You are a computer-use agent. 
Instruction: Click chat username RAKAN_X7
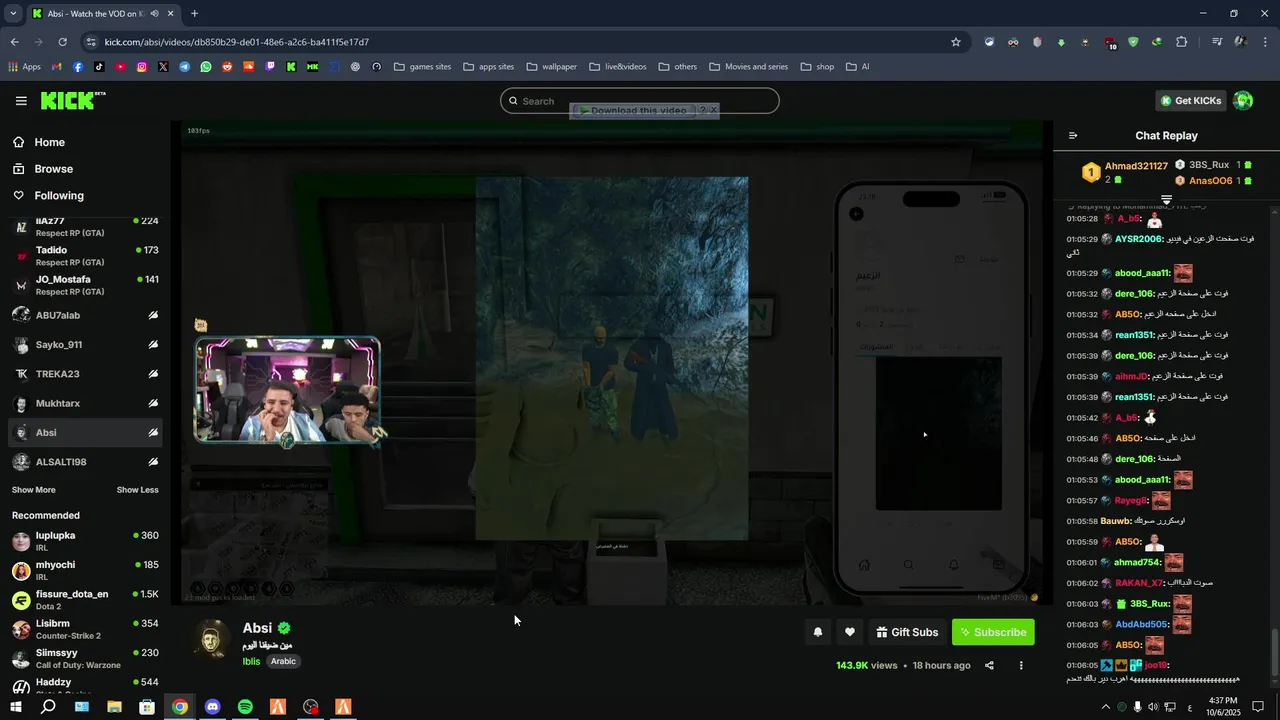(x=1140, y=583)
